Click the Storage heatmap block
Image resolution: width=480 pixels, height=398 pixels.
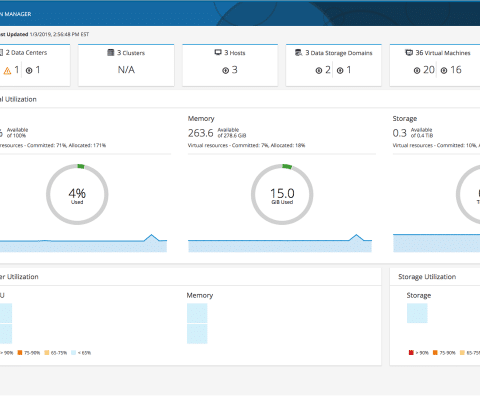tap(417, 313)
